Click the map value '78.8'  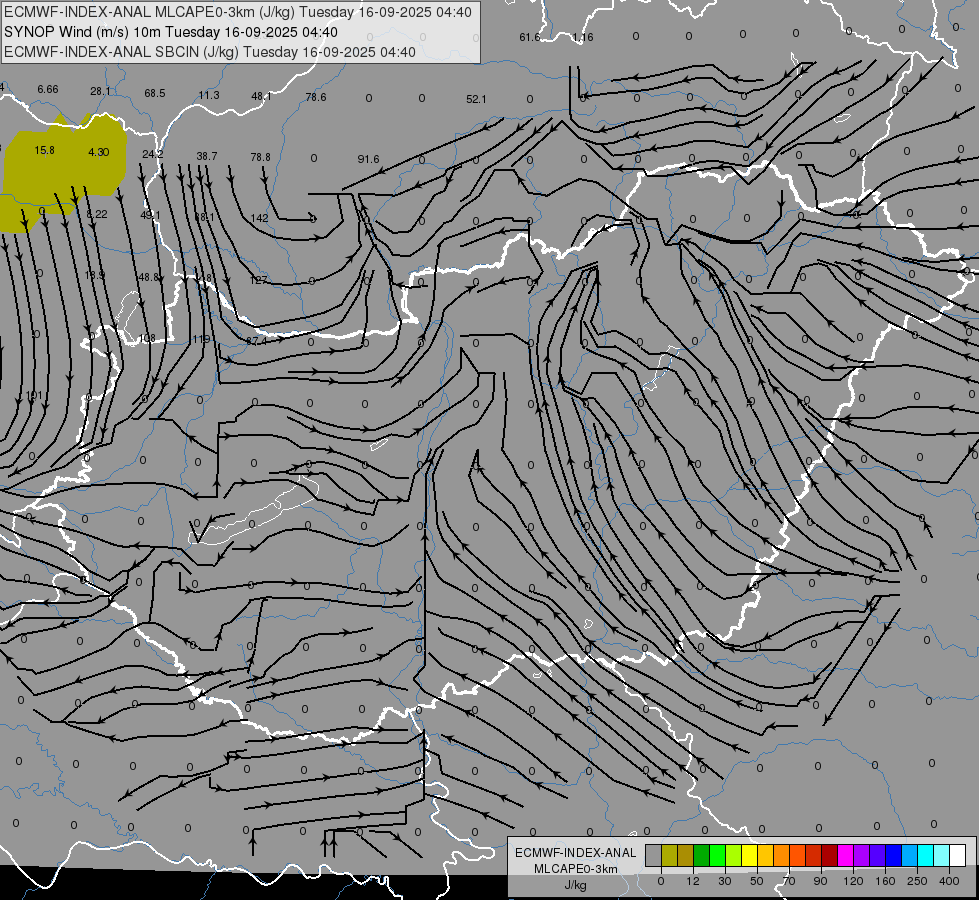click(x=260, y=157)
